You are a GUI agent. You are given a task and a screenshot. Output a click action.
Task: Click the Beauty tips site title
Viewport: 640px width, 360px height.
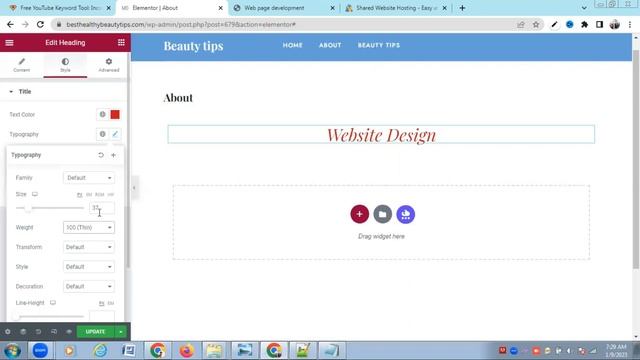(193, 46)
